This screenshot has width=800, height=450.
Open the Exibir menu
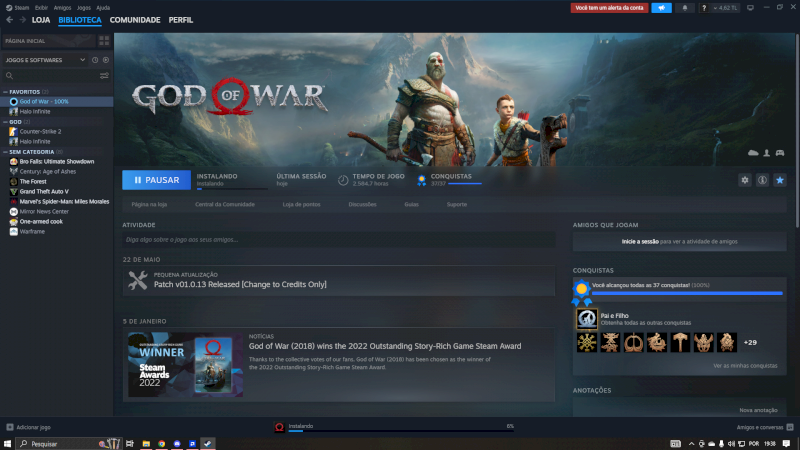pos(41,8)
